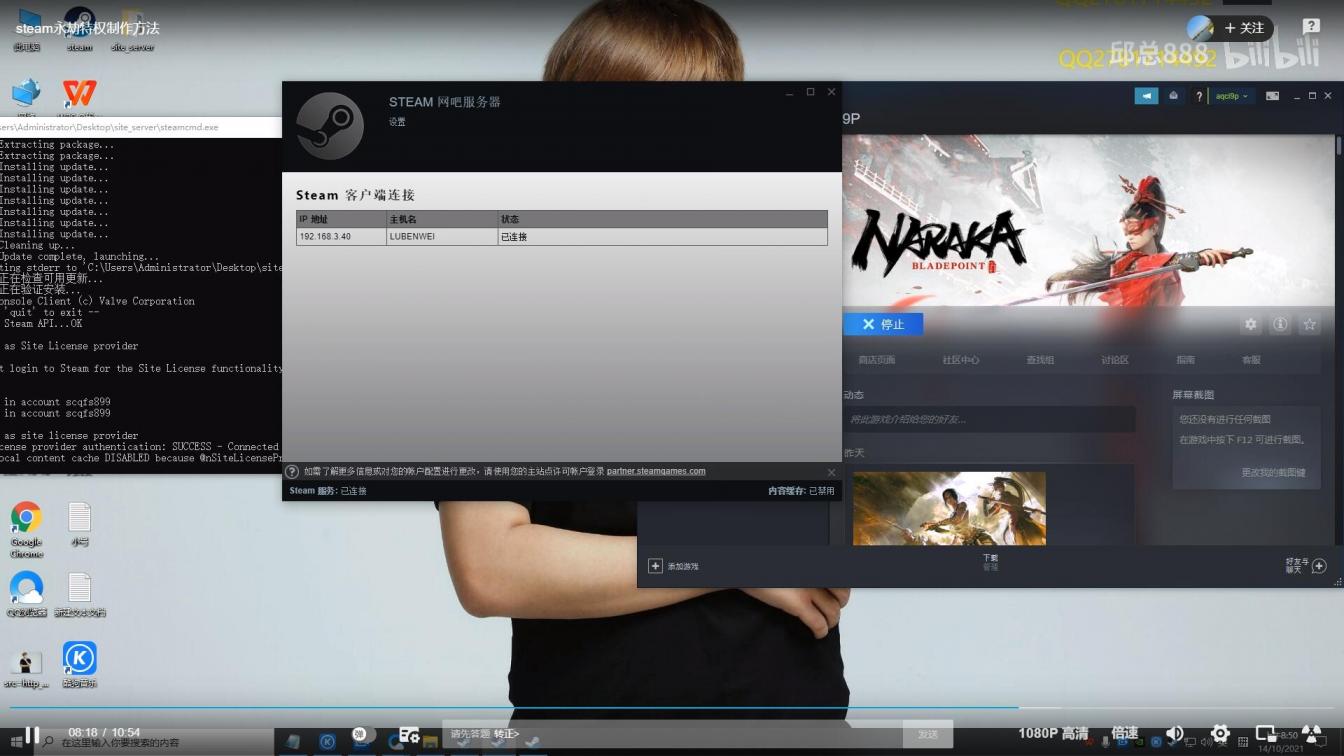1344x756 pixels.
Task: Pause the video with the player pause button
Action: click(x=32, y=735)
